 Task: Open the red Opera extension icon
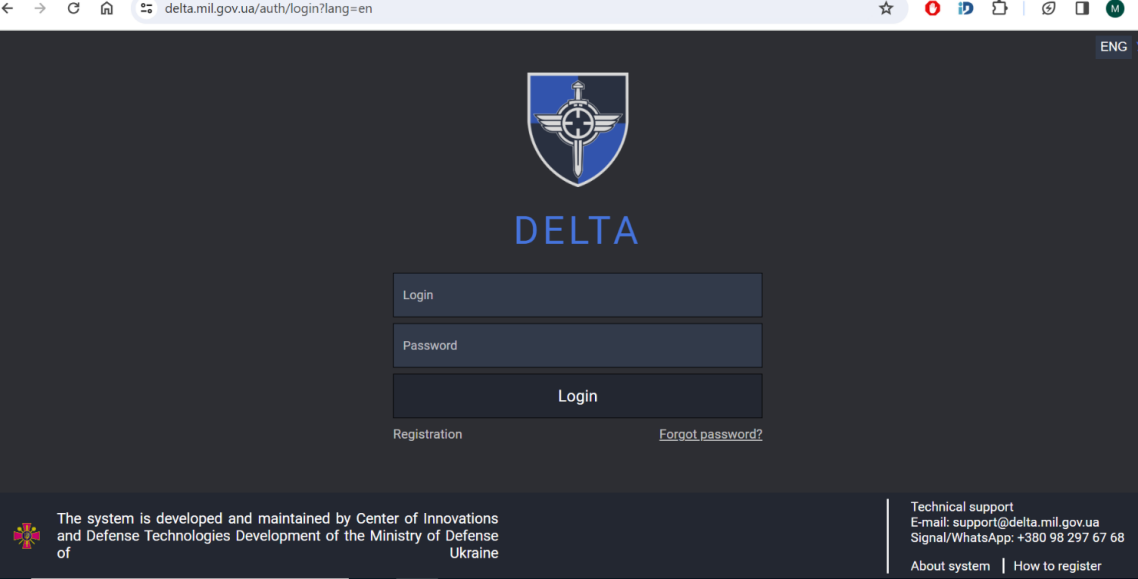(x=933, y=9)
